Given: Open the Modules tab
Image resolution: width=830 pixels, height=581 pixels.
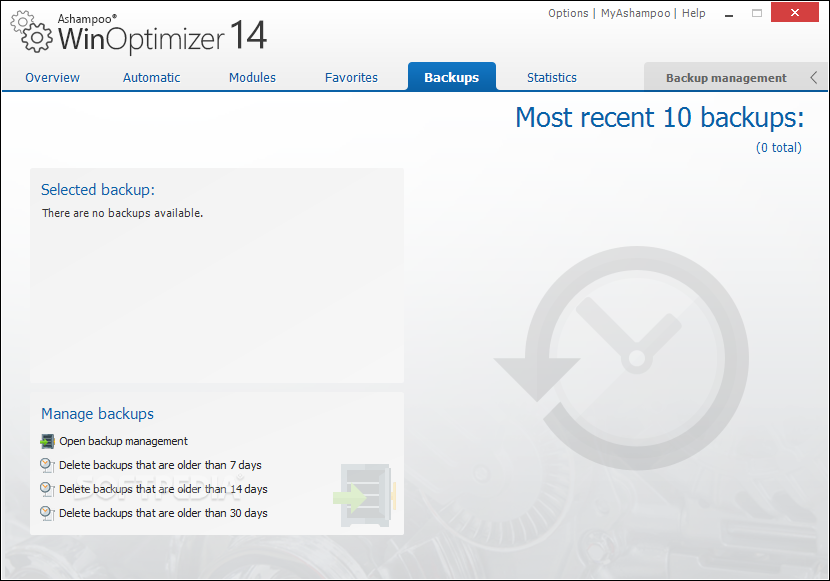Looking at the screenshot, I should 252,78.
